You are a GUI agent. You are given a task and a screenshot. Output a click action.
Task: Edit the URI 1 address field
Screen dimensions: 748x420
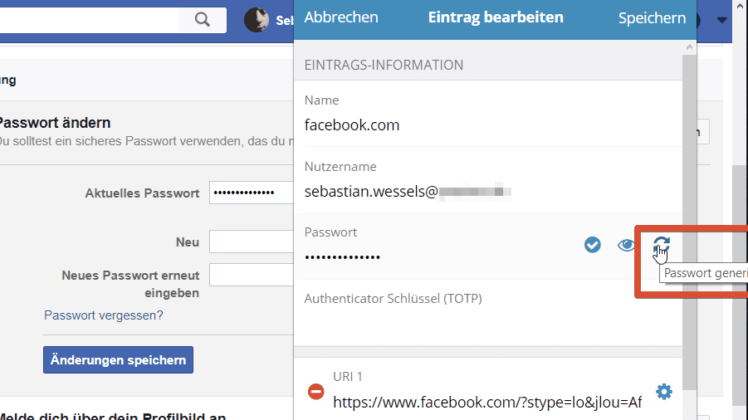(x=487, y=401)
